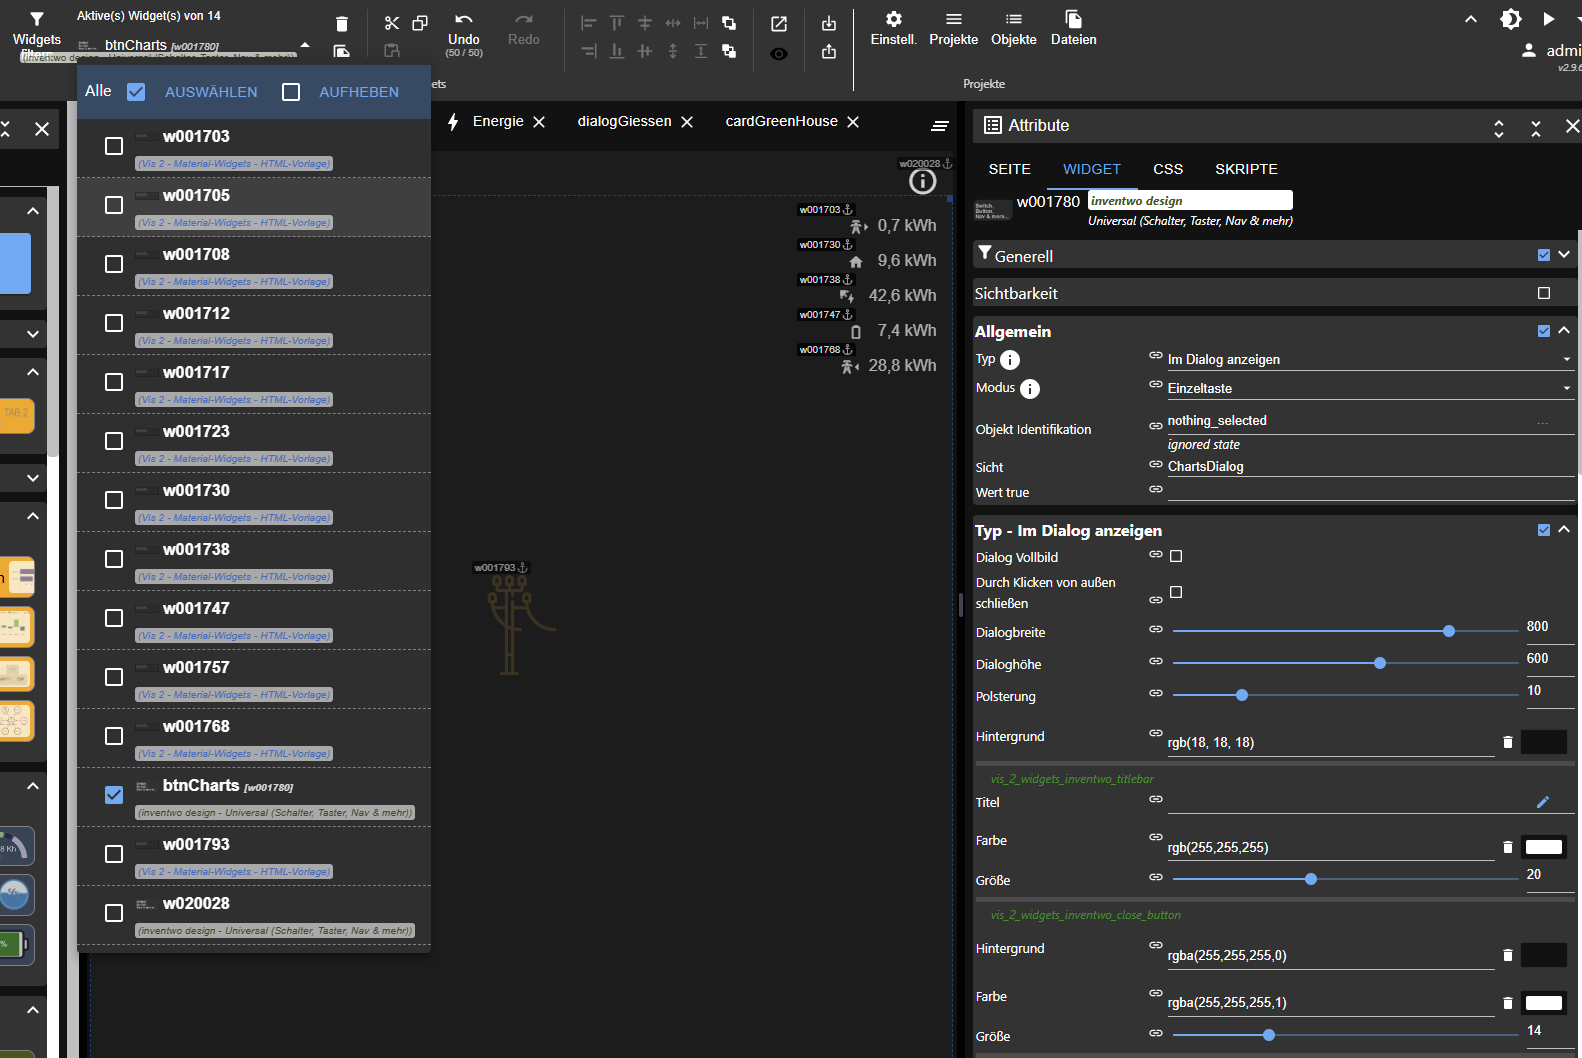Click the Undo button in toolbar

(x=464, y=31)
